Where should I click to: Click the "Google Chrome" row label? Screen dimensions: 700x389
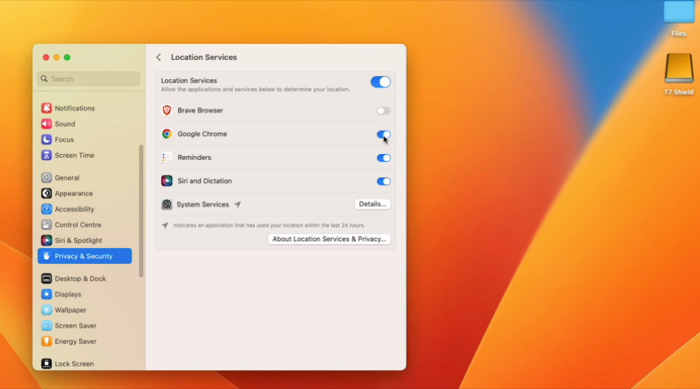pyautogui.click(x=202, y=134)
